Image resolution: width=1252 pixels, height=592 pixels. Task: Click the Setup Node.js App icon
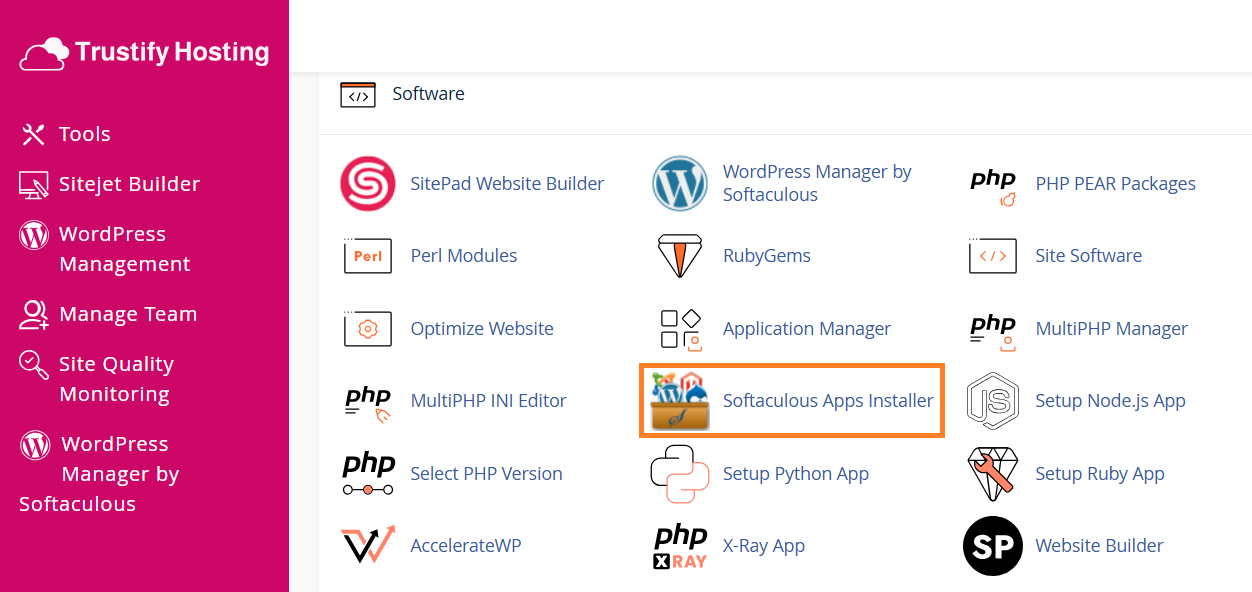tap(993, 400)
